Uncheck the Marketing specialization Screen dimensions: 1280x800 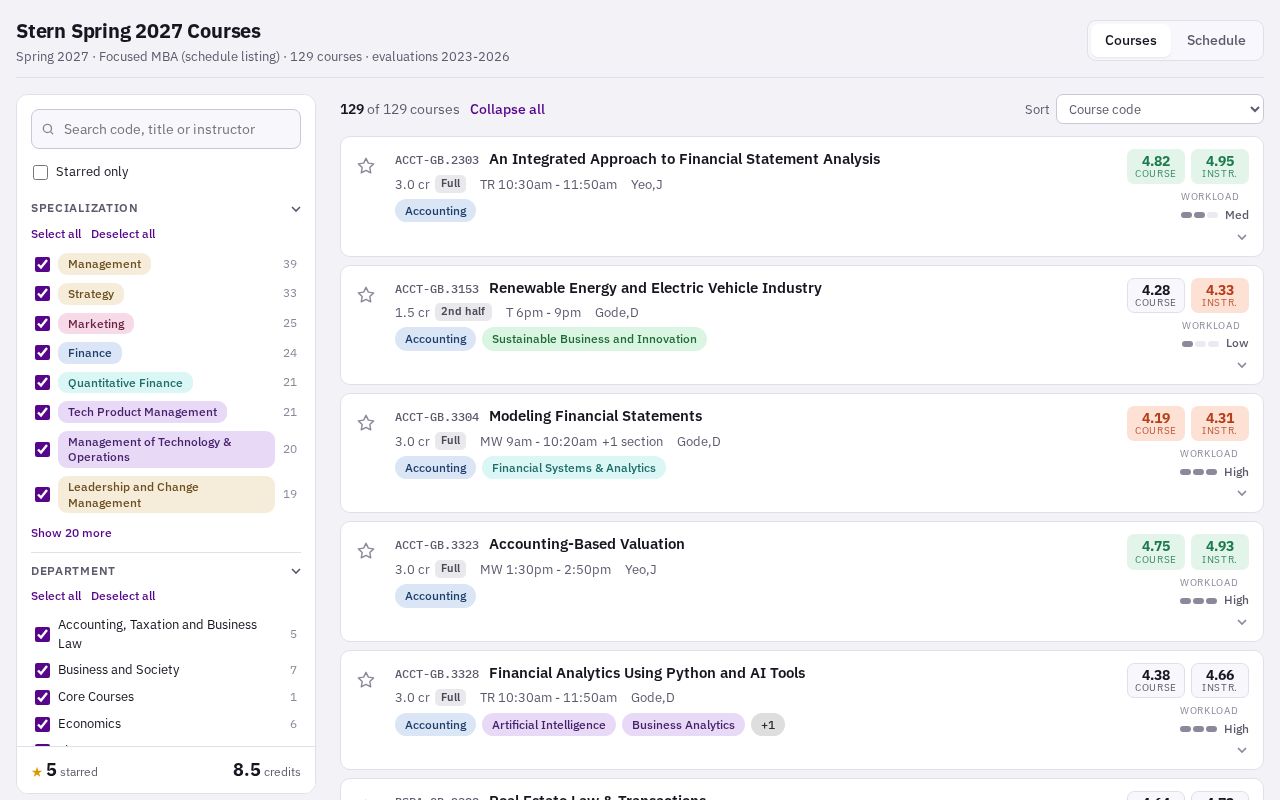42,323
